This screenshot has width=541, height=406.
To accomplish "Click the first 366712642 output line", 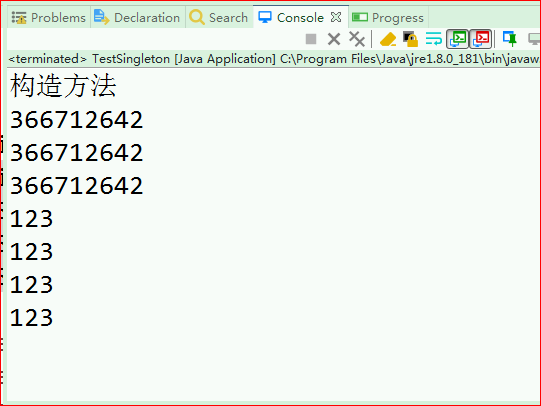I will [76, 120].
